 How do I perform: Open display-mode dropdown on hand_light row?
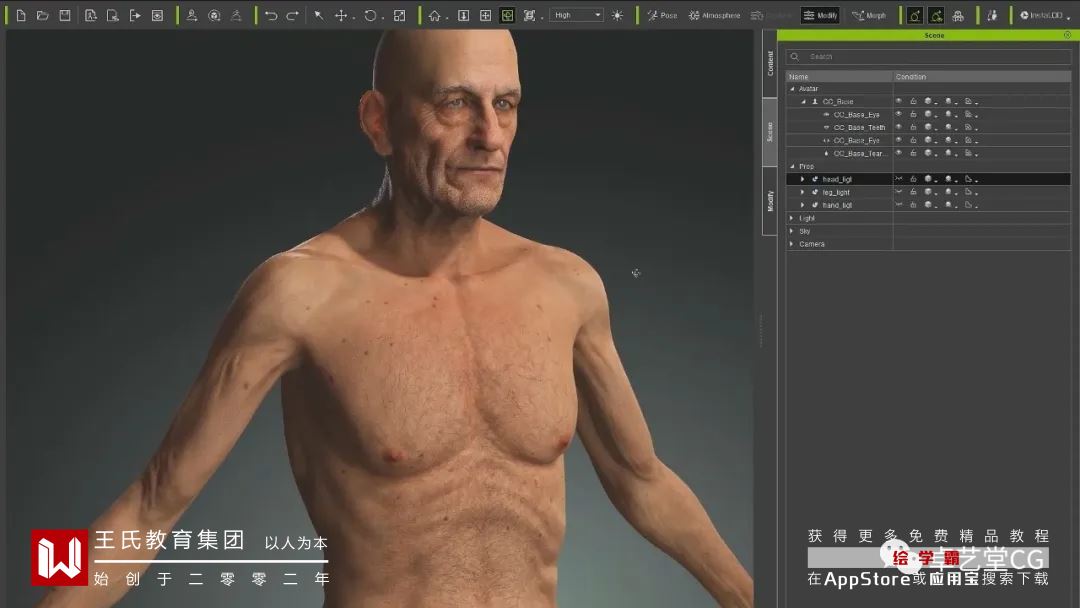pos(971,205)
